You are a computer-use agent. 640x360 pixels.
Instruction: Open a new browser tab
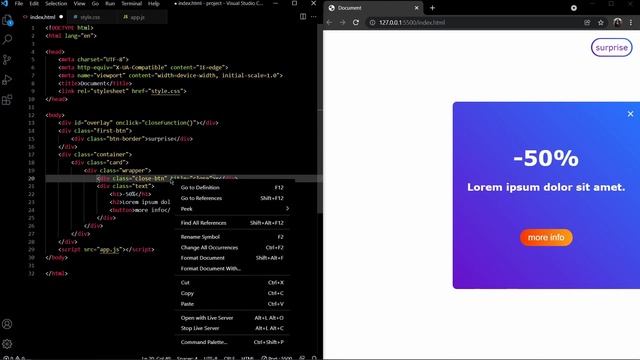[x=432, y=8]
